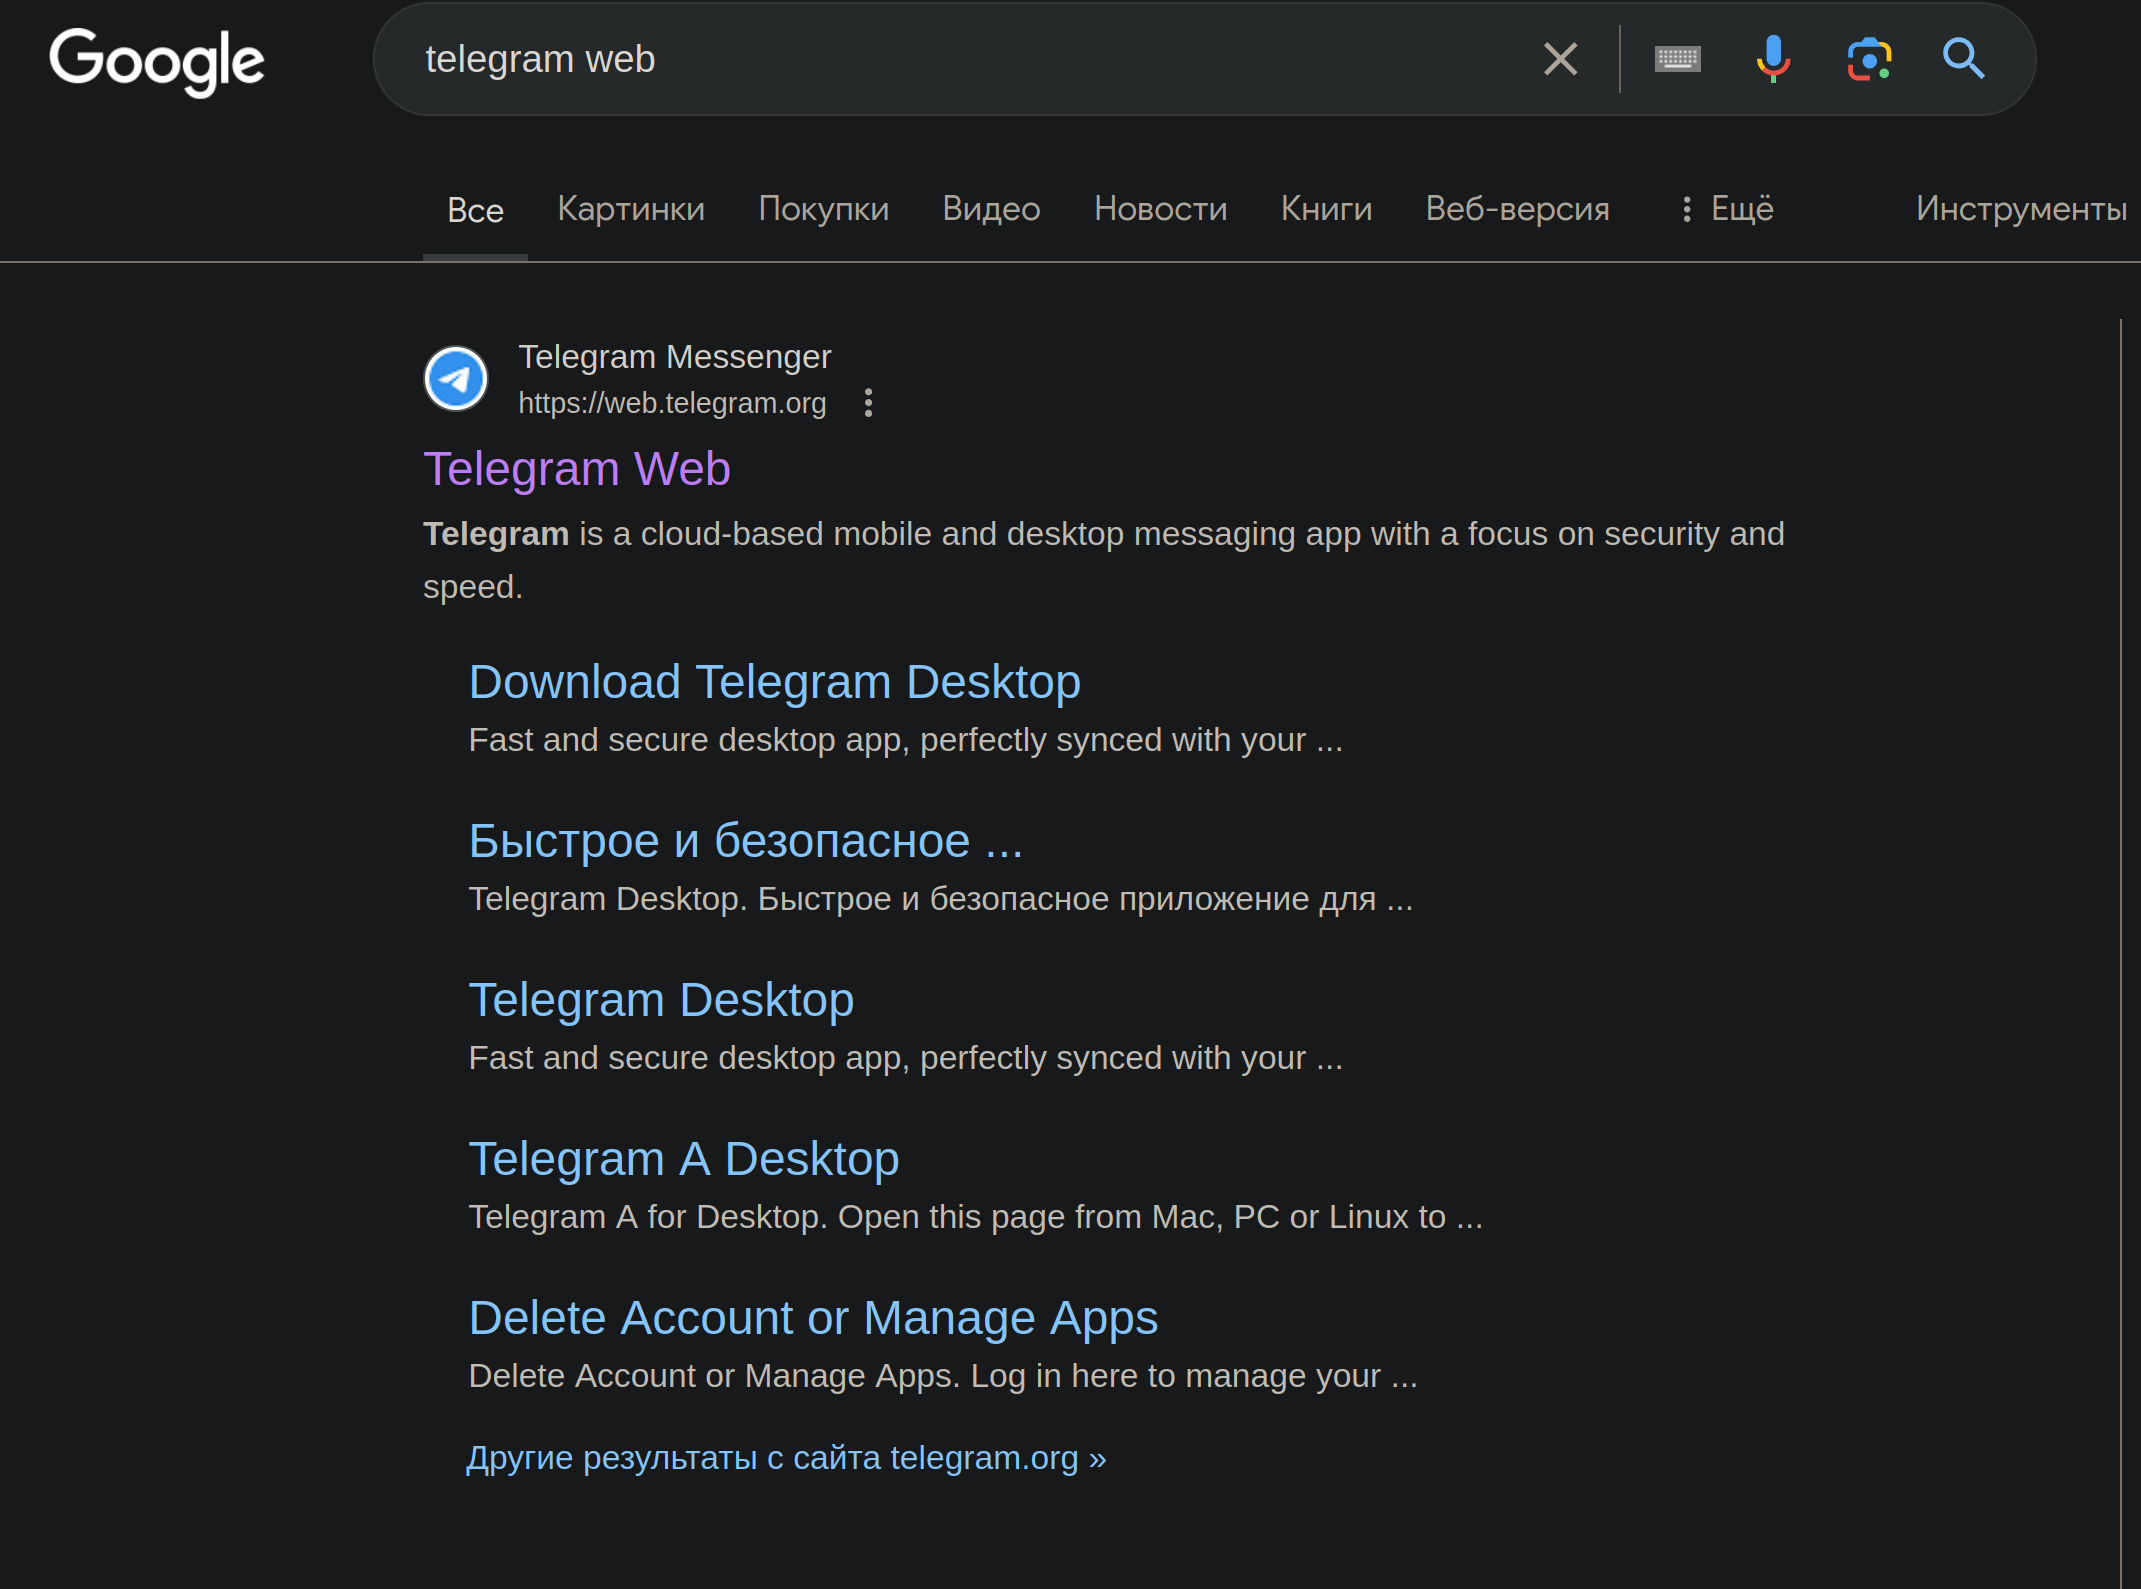The height and width of the screenshot is (1589, 2141).
Task: Open the Telegram Web result
Action: tap(577, 469)
